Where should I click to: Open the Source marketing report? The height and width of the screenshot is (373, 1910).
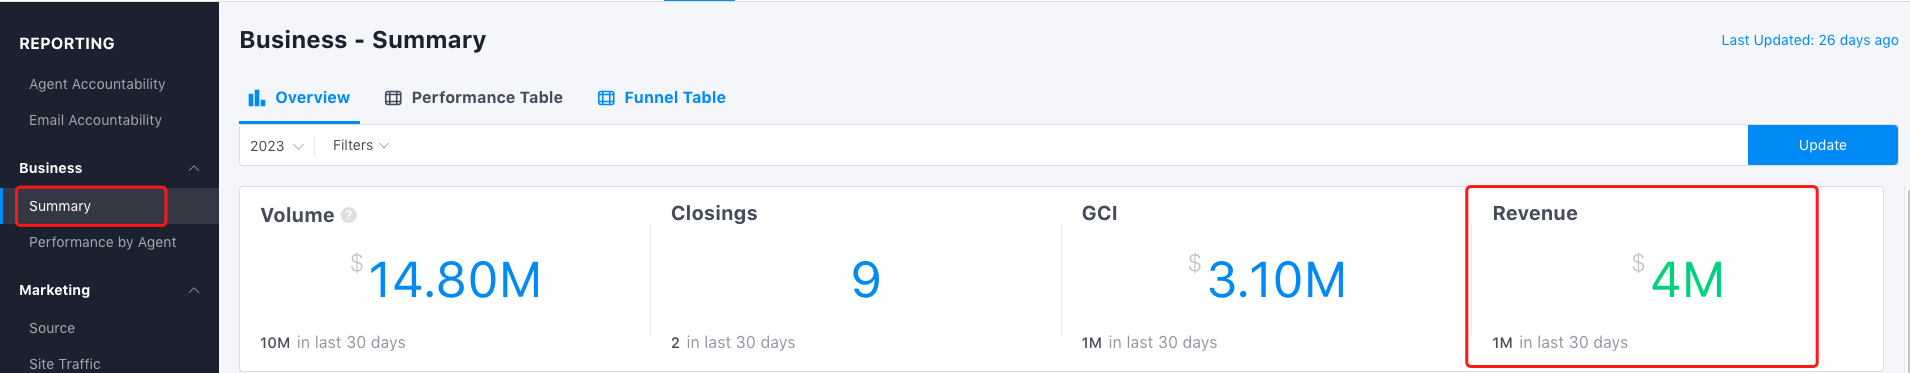[52, 328]
